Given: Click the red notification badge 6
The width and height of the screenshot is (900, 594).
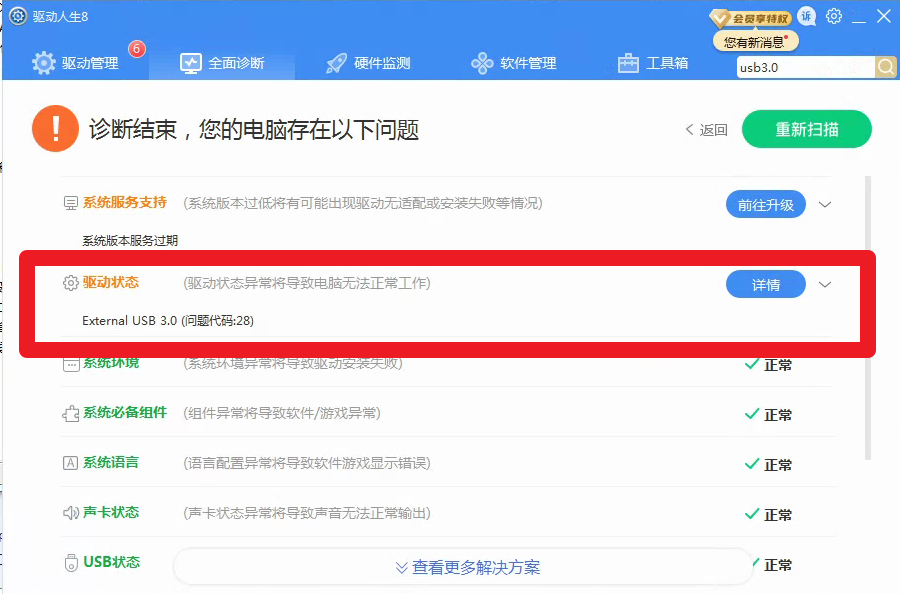Looking at the screenshot, I should pos(137,49).
